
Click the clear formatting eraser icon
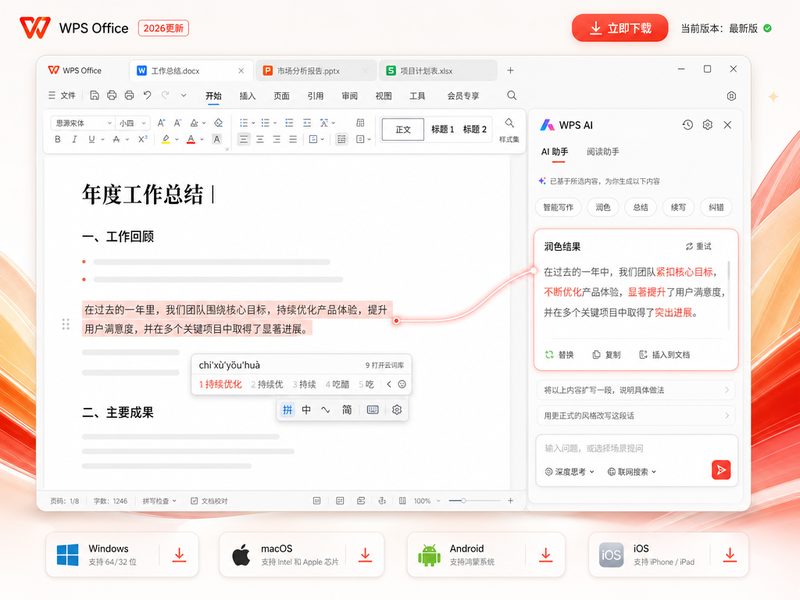[218, 123]
